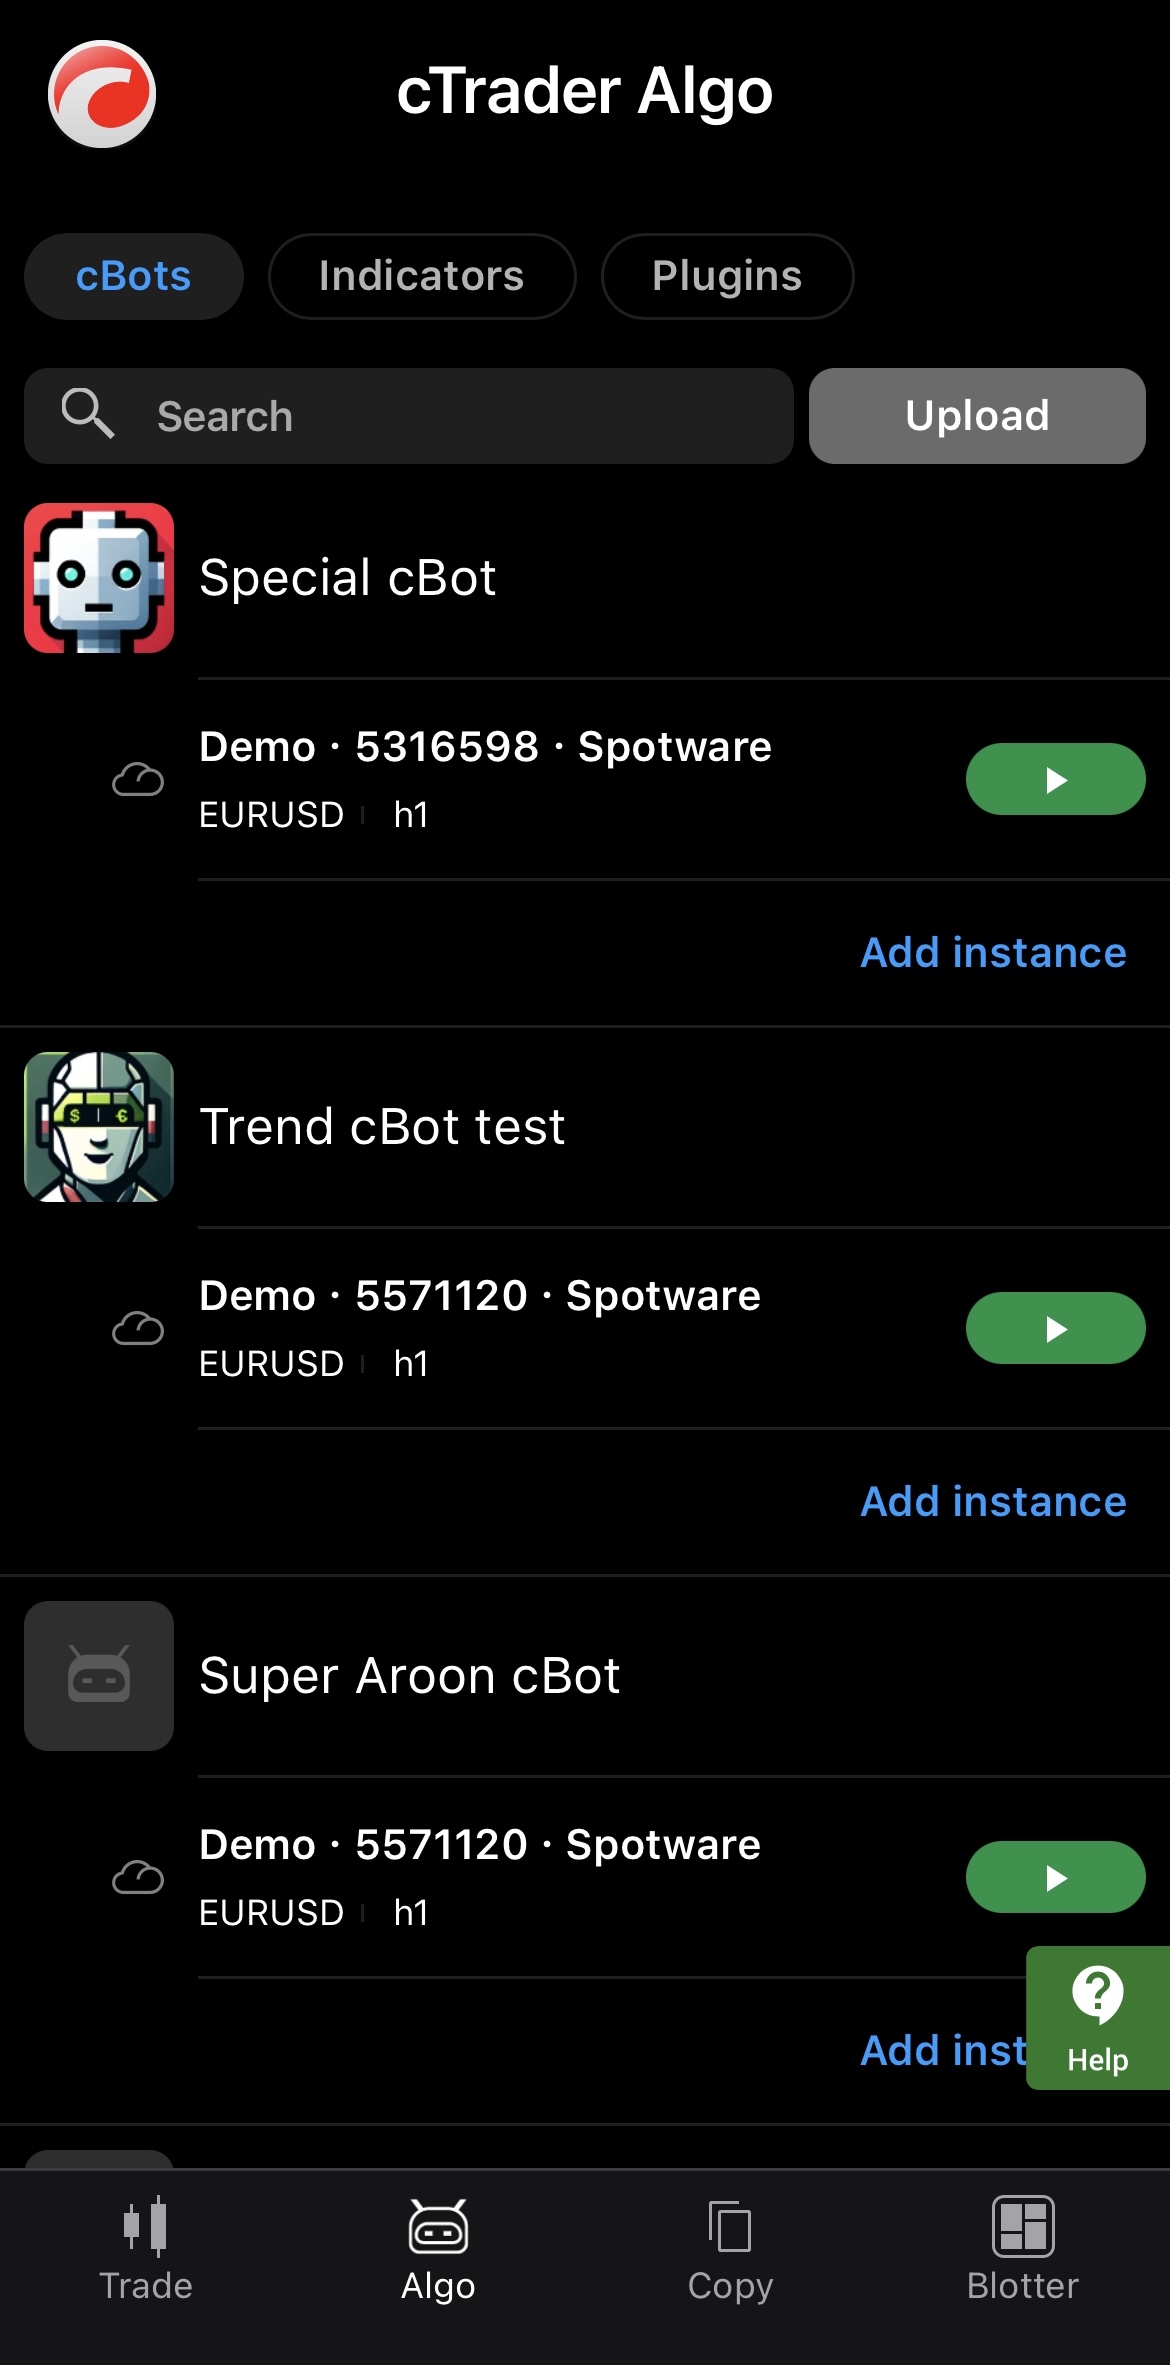Switch to the Plugins tab
Screen dimensions: 1170x2365
(727, 276)
